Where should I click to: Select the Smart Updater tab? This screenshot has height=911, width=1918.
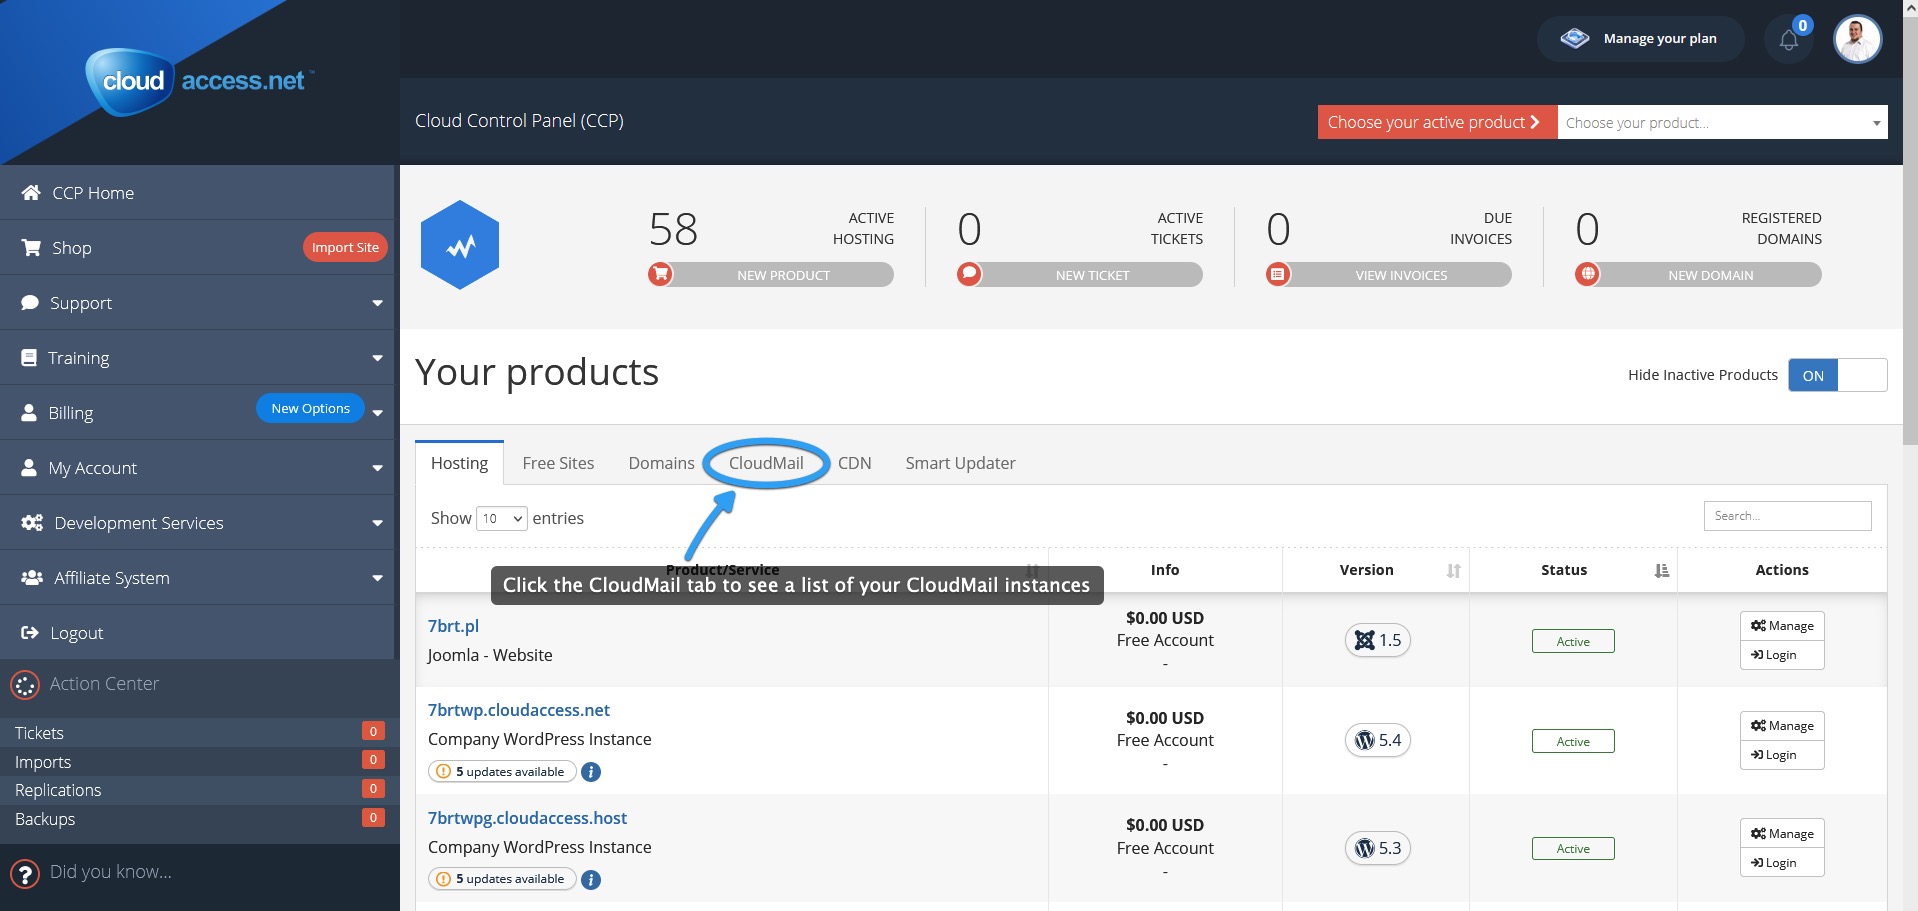point(960,463)
